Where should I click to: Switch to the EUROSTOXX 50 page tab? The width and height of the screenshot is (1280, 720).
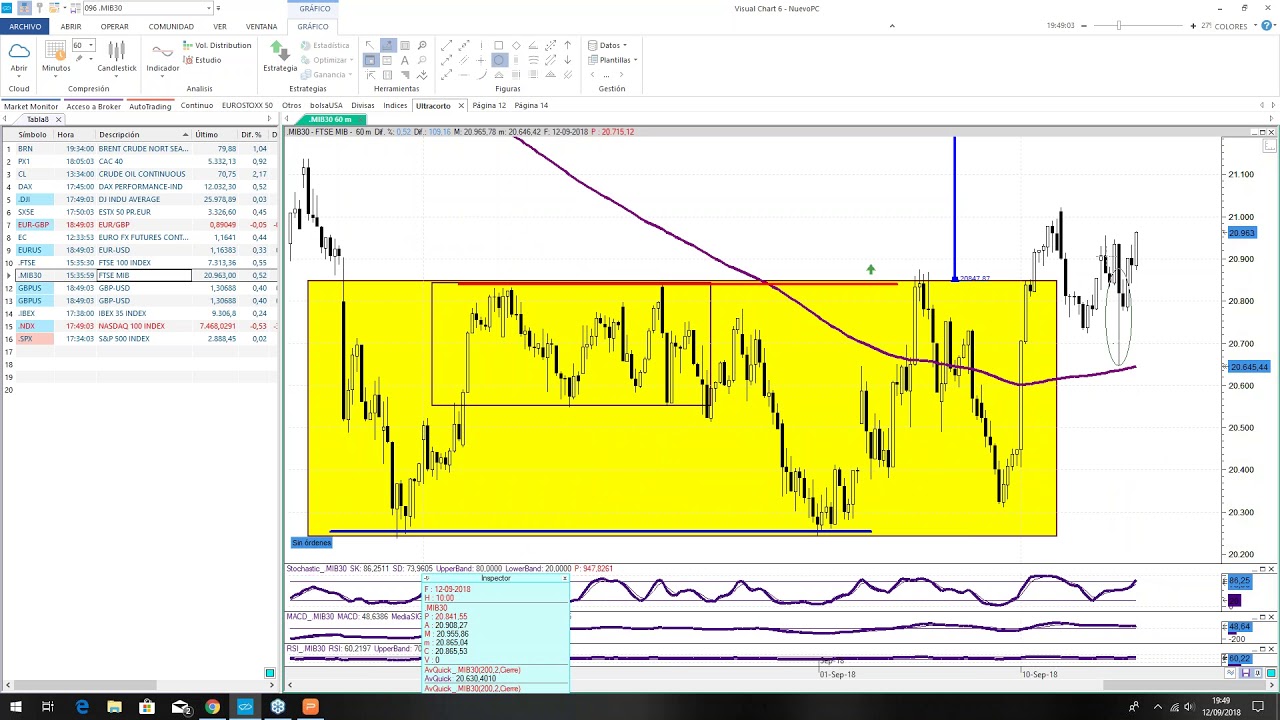pos(247,106)
